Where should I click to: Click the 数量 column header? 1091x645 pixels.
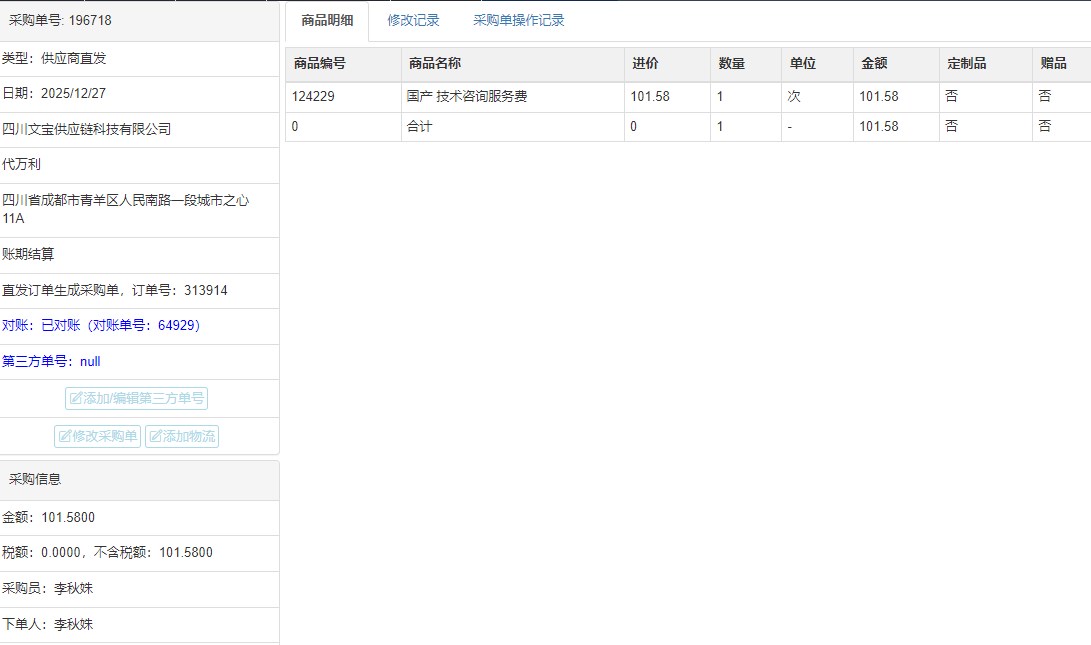click(x=731, y=64)
